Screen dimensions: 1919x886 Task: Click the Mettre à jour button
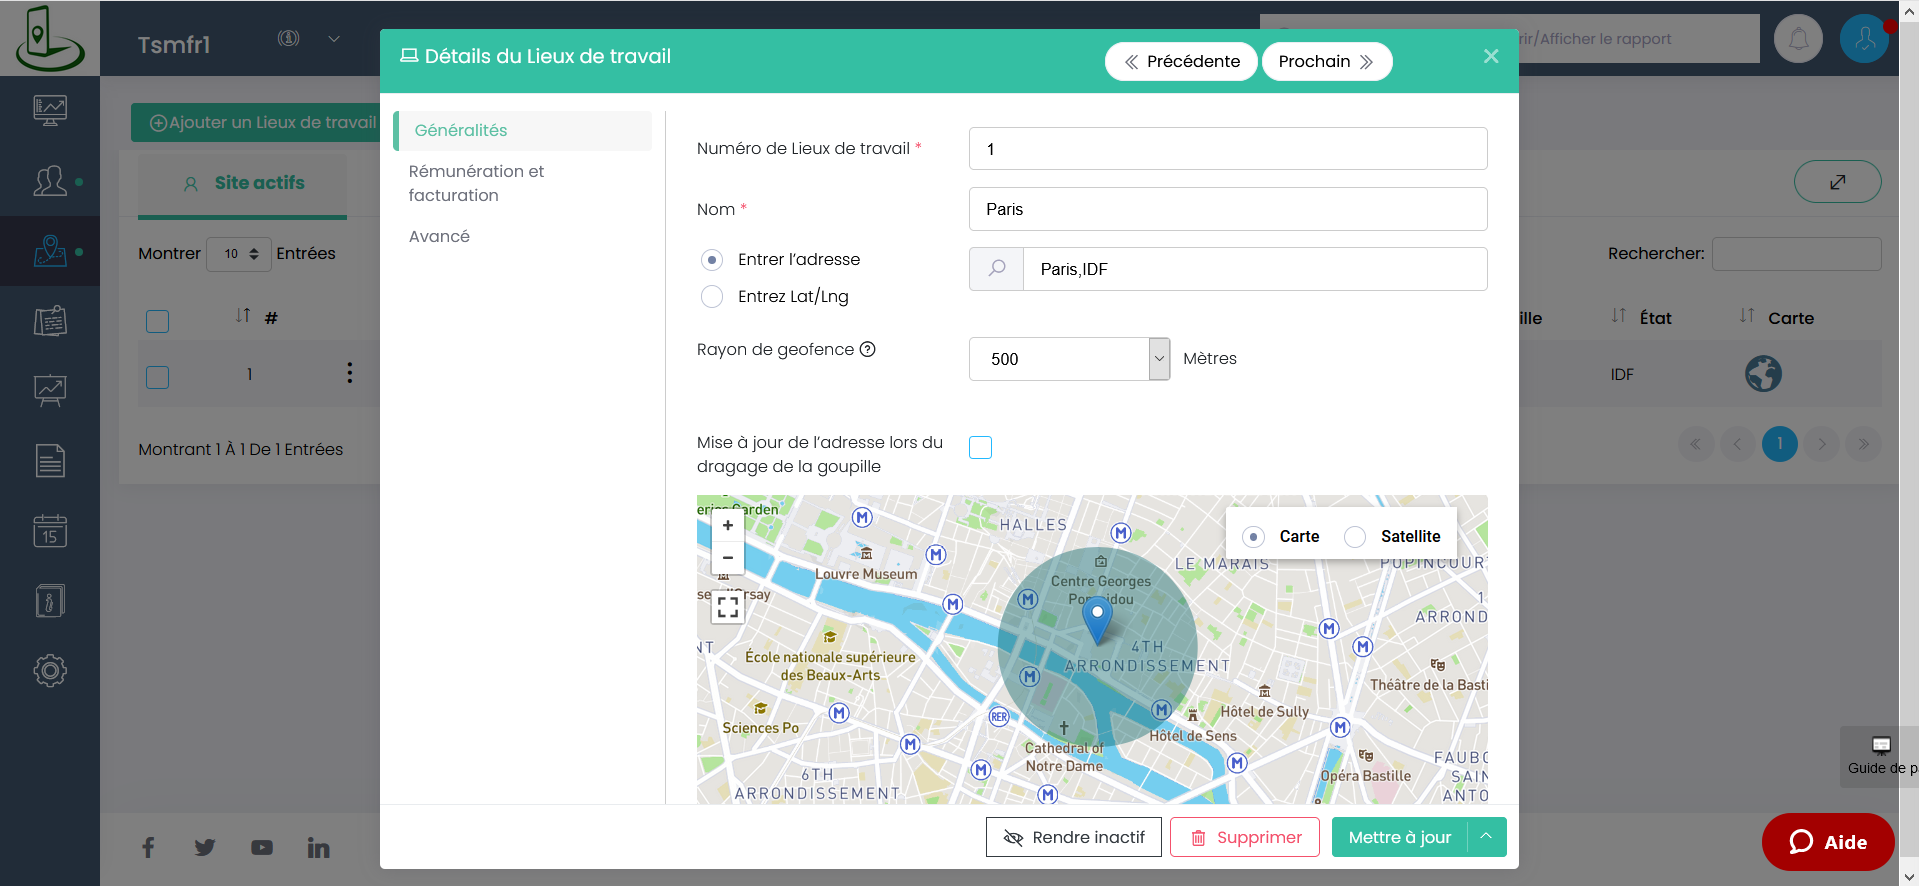click(x=1400, y=837)
